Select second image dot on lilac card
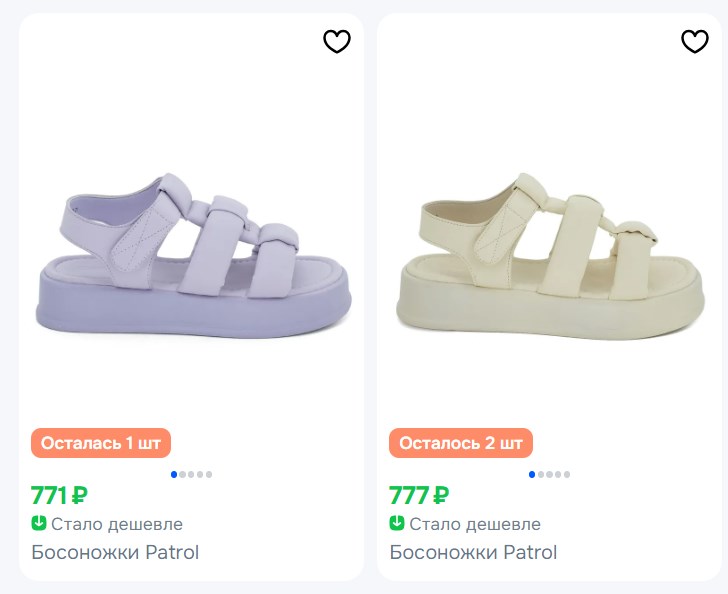Viewport: 728px width, 594px height. (183, 474)
